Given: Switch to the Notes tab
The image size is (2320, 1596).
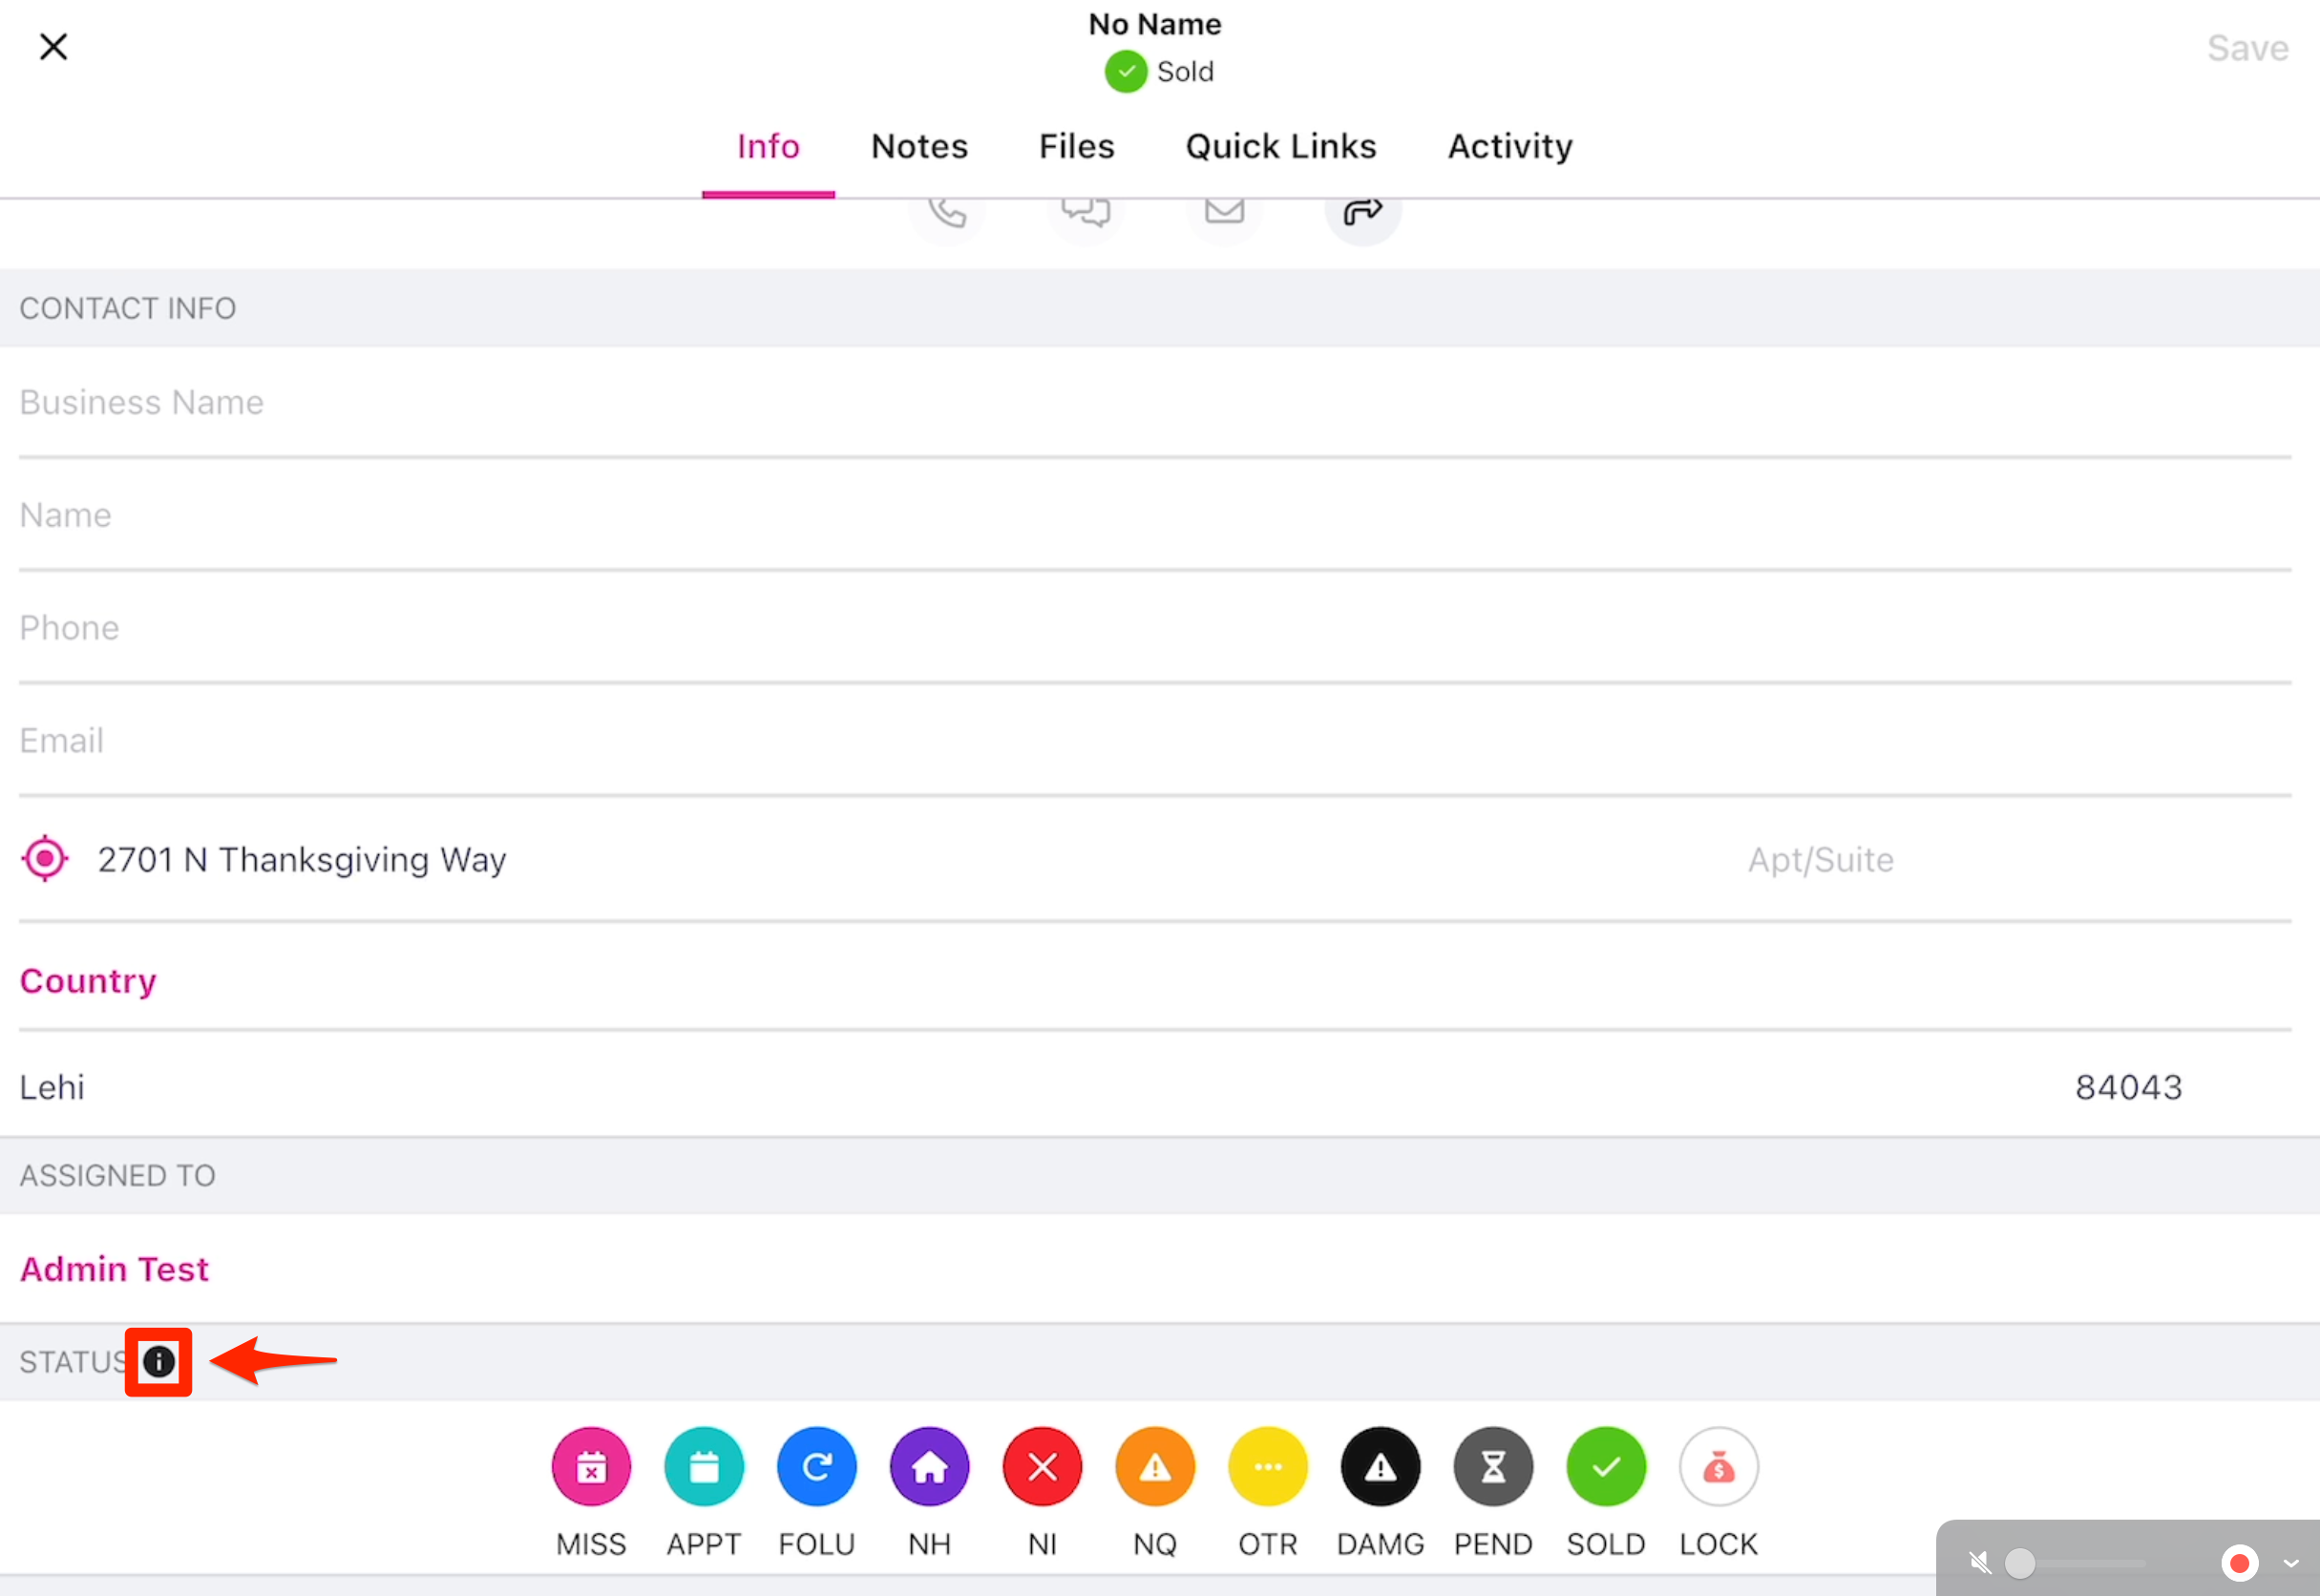Looking at the screenshot, I should [x=919, y=147].
